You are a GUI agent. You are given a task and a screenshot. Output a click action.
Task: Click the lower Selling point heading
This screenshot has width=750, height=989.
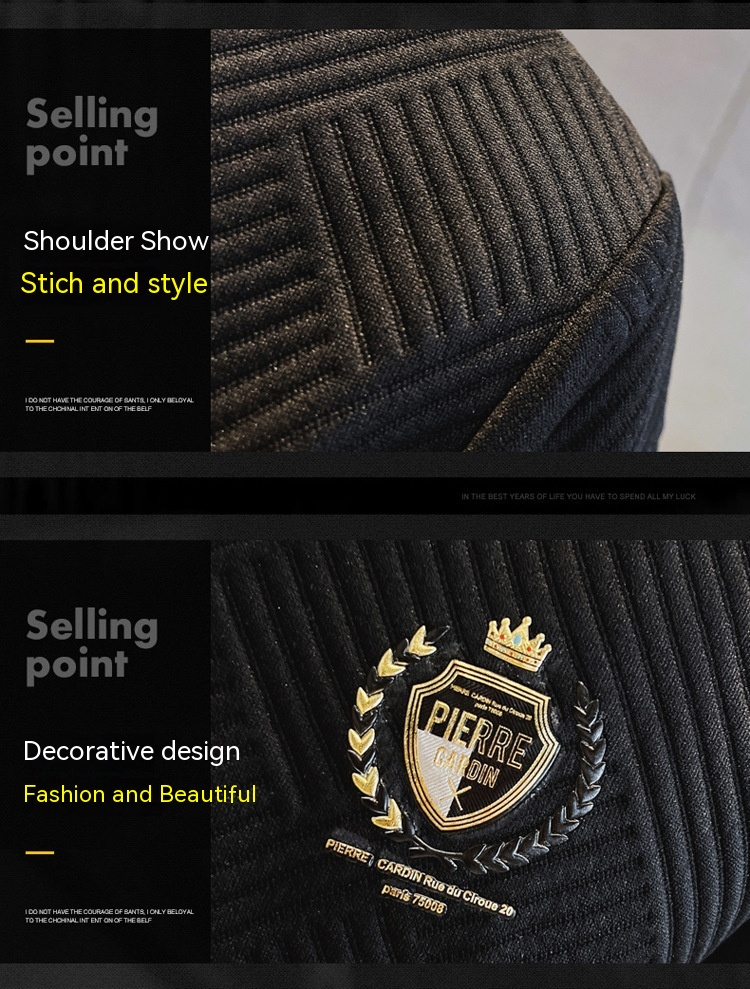[91, 646]
